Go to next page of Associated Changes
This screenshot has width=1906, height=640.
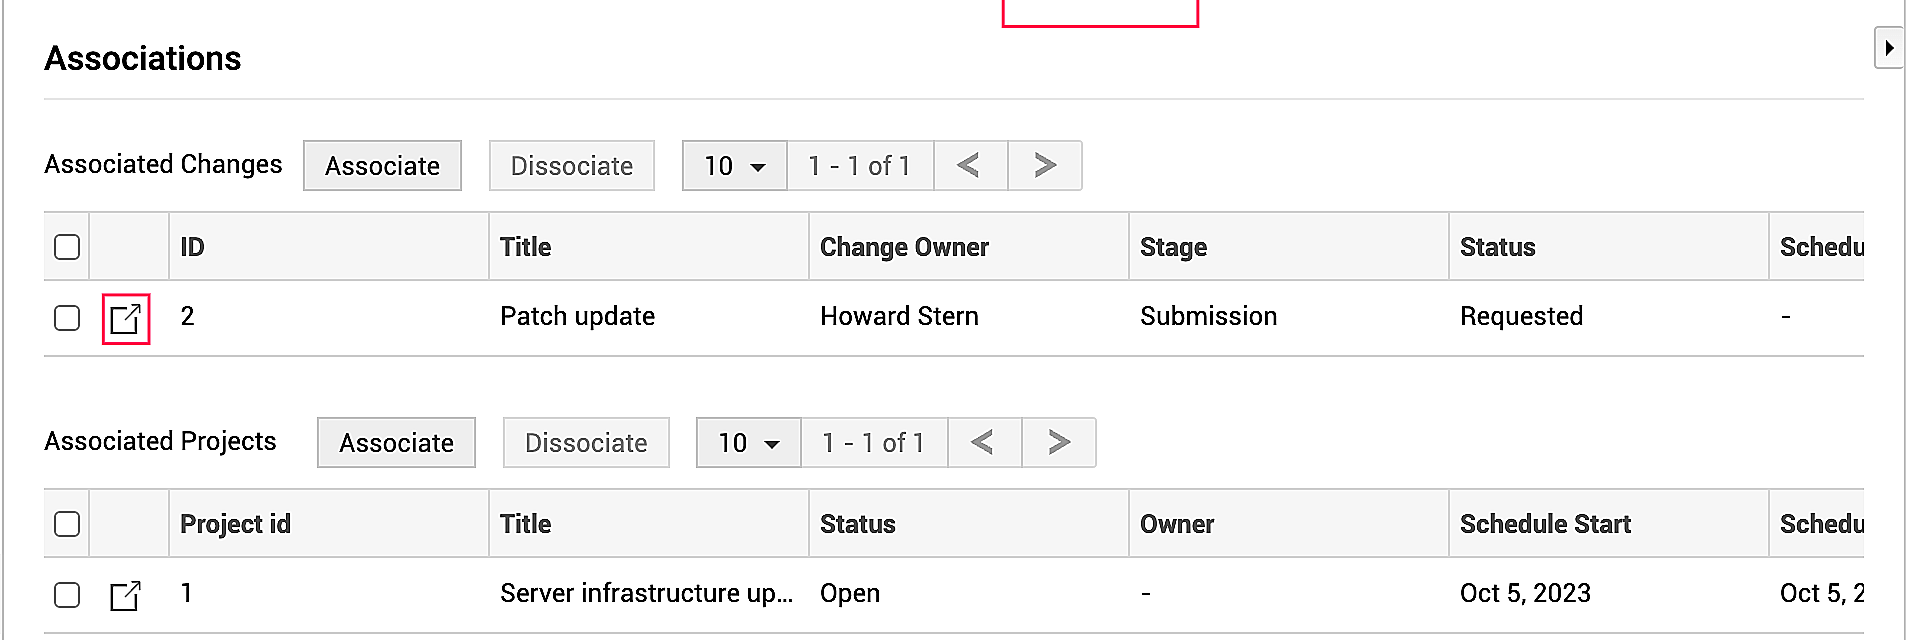(1045, 166)
